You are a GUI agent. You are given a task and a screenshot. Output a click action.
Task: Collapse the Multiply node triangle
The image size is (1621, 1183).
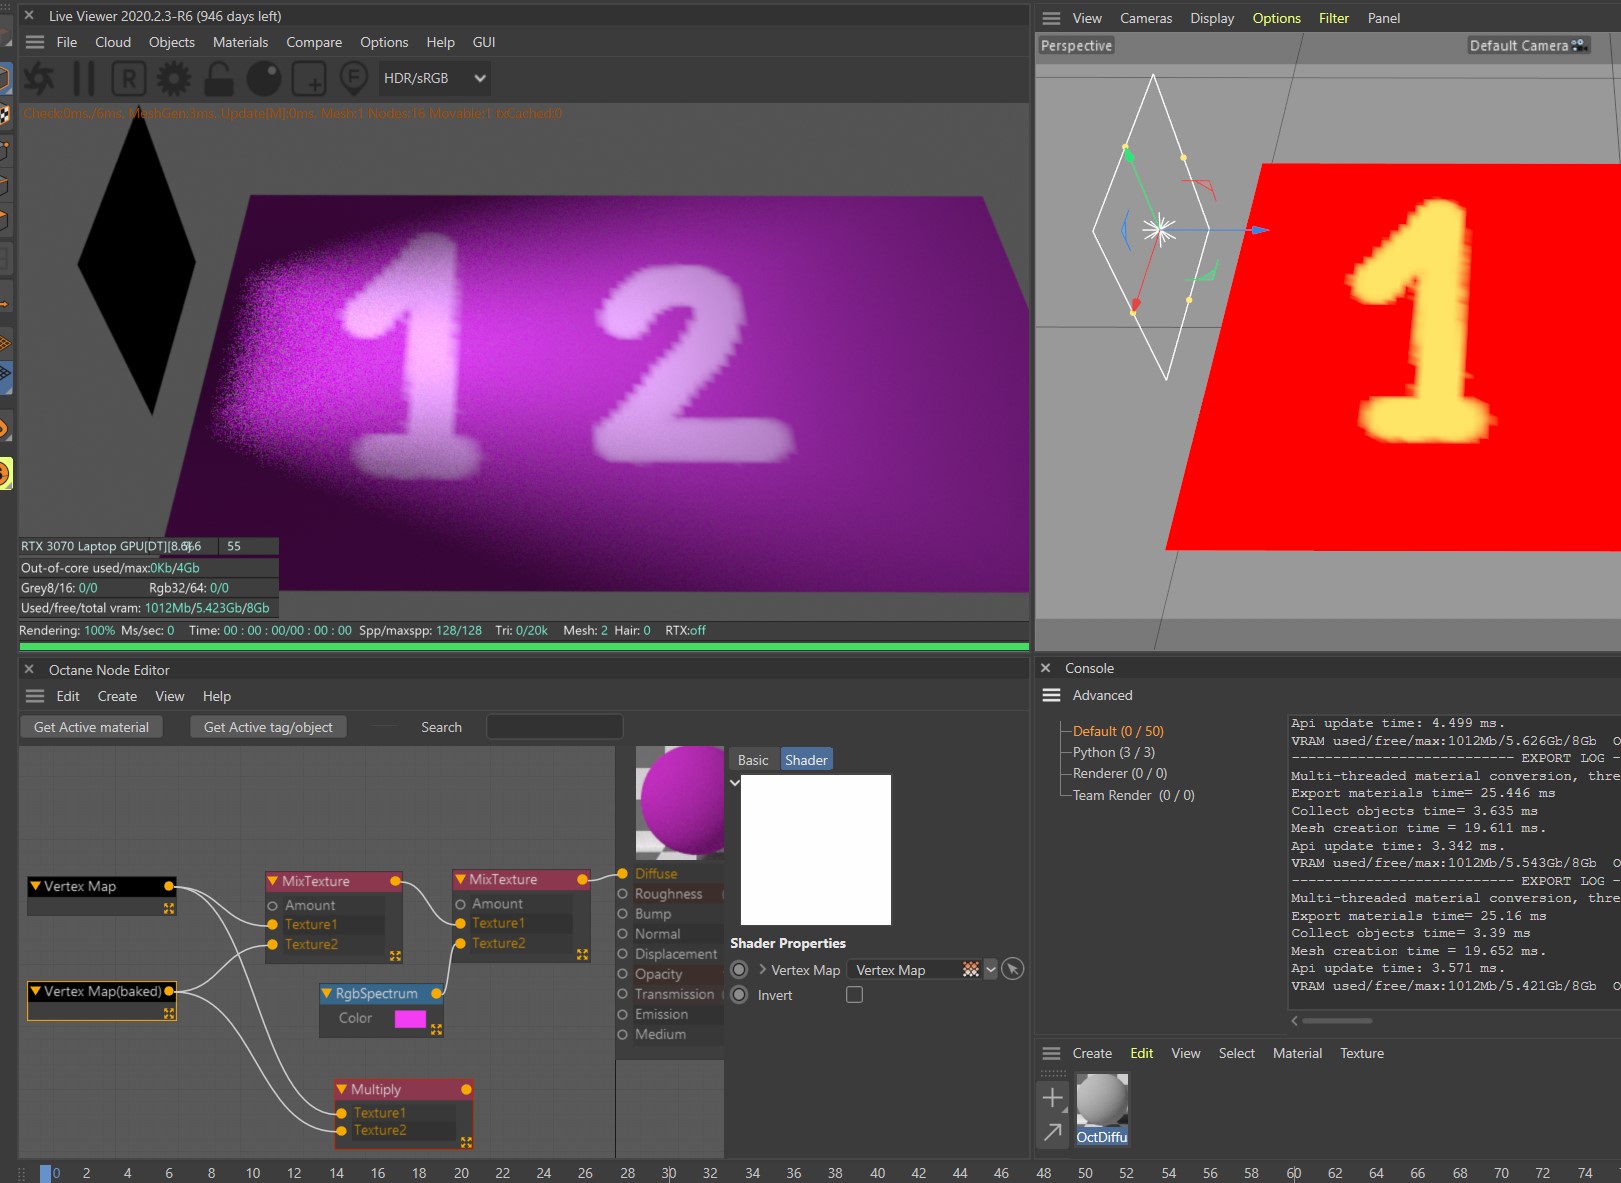[x=342, y=1089]
